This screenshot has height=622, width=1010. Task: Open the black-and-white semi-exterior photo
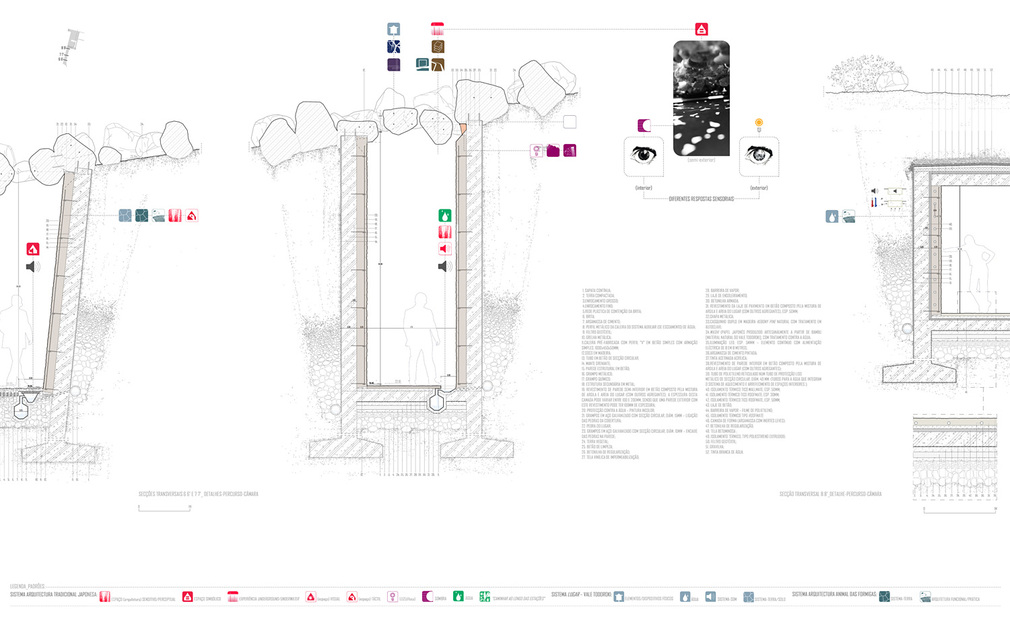[701, 98]
